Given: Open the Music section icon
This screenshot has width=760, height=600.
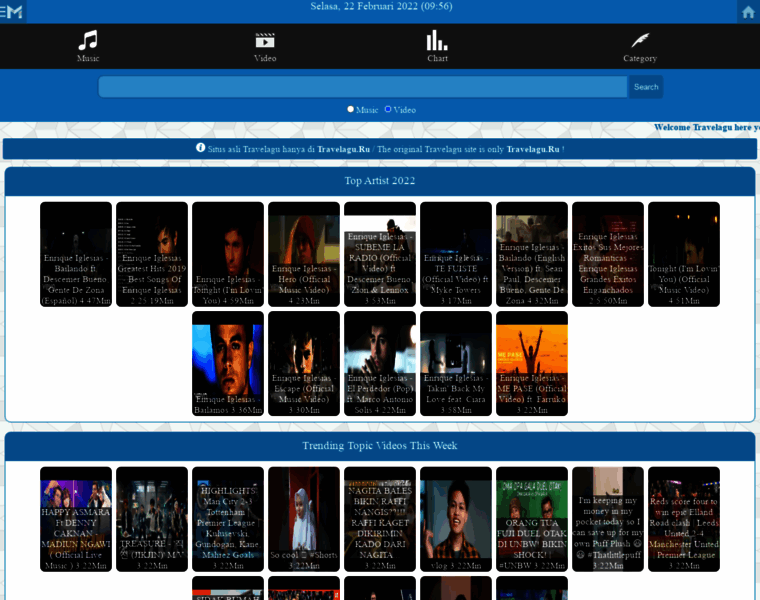Looking at the screenshot, I should click(88, 41).
